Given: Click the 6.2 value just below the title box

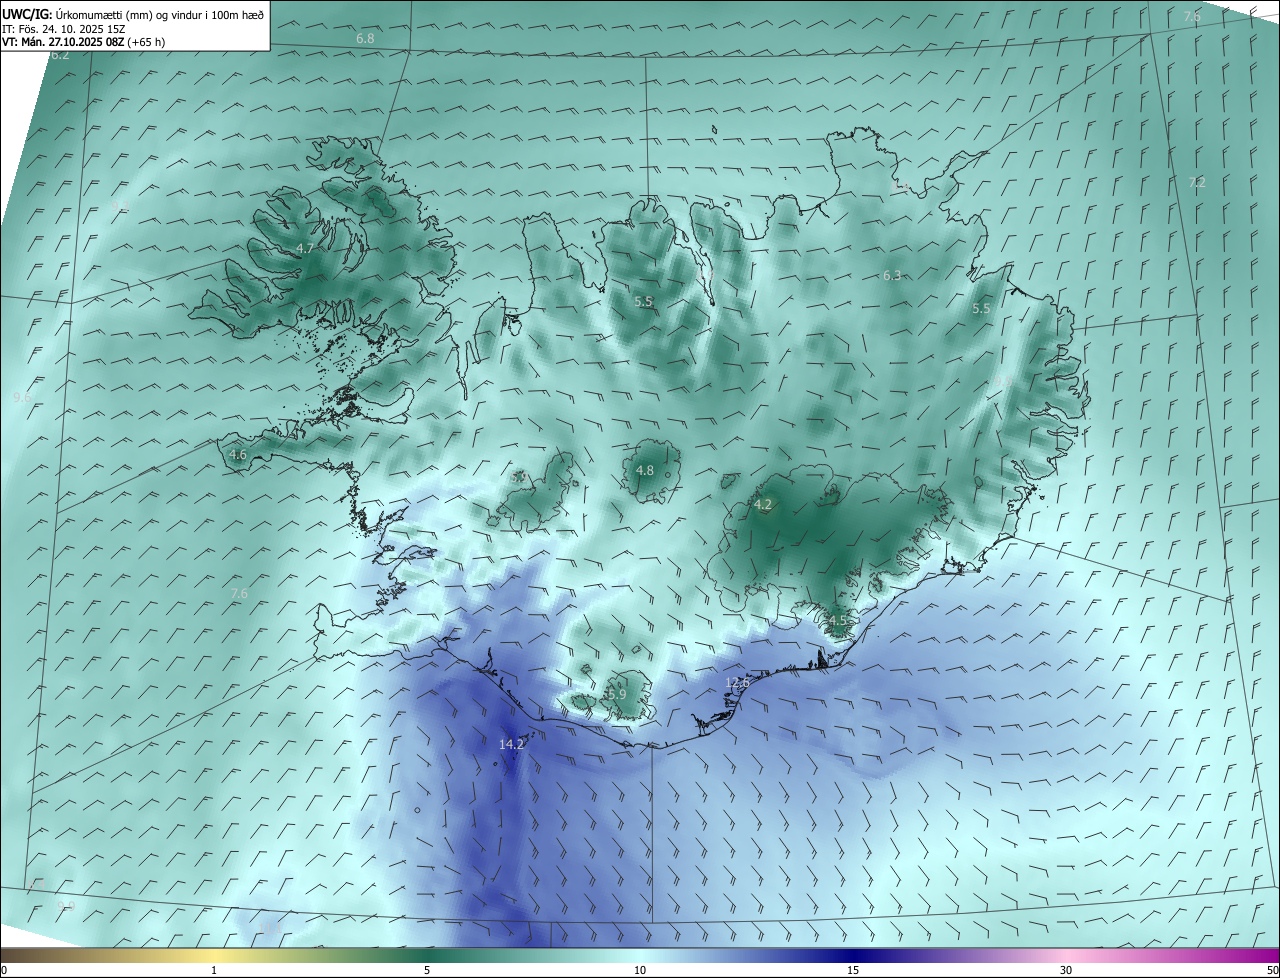Looking at the screenshot, I should point(60,55).
